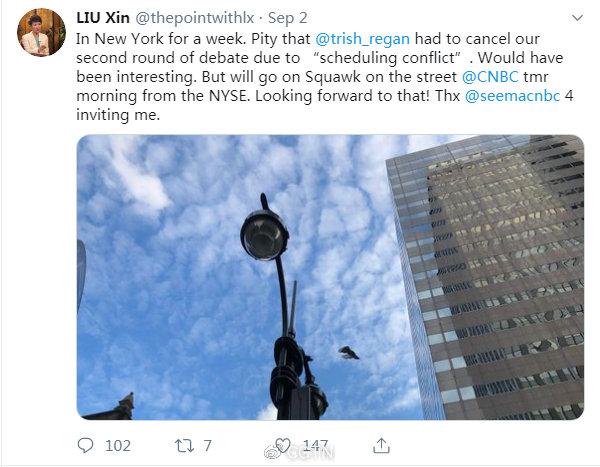Click the reply speech bubble icon
The width and height of the screenshot is (600, 467).
85,445
